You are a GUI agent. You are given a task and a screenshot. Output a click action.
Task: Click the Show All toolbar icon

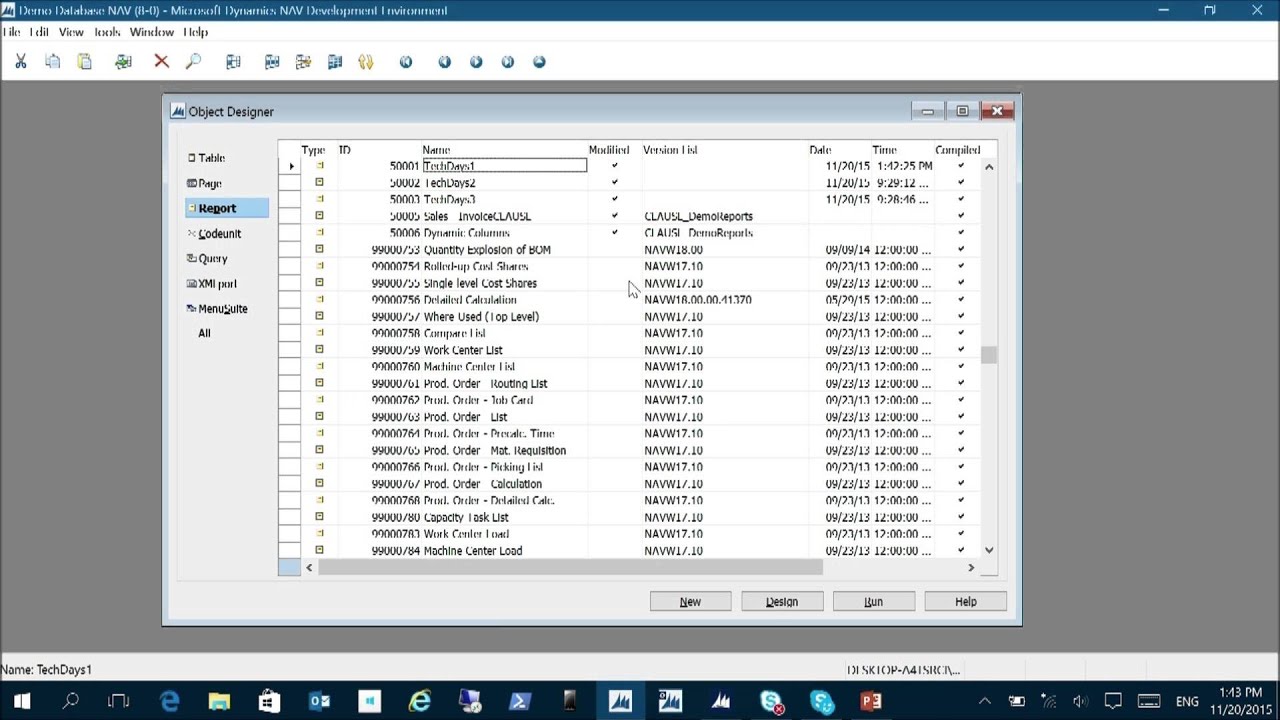(335, 62)
